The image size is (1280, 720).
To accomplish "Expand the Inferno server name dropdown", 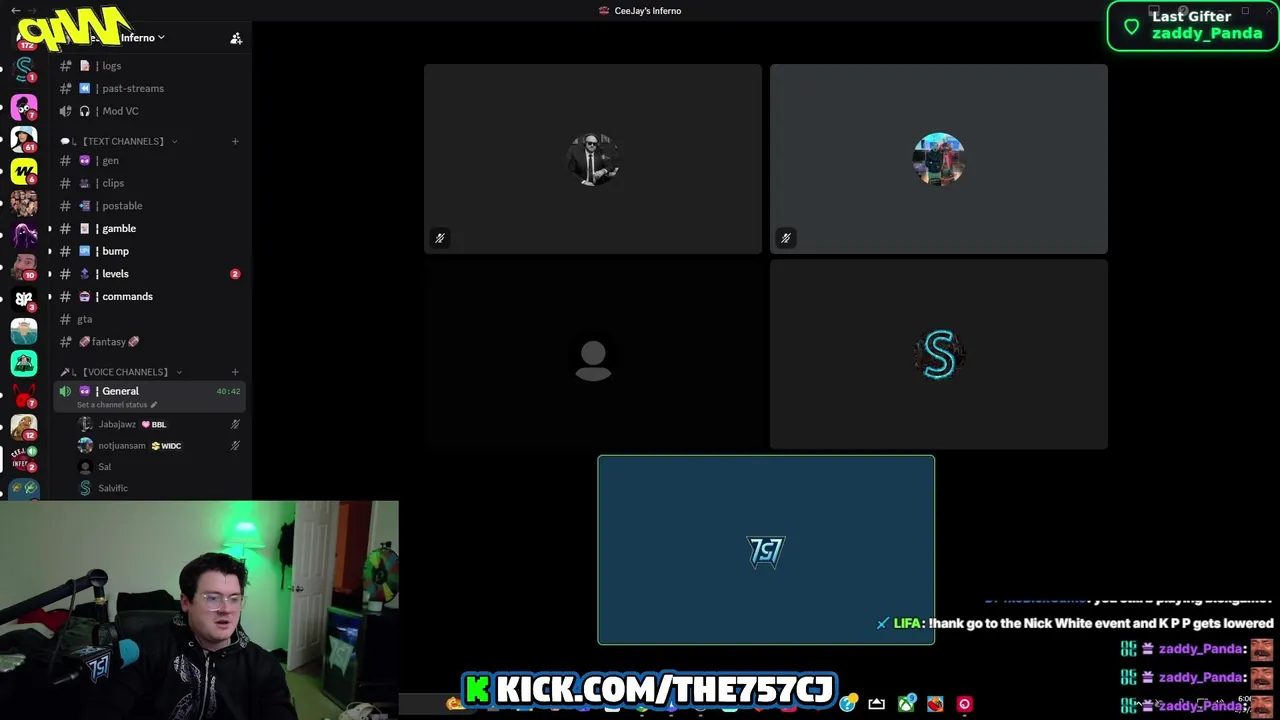I will (161, 38).
